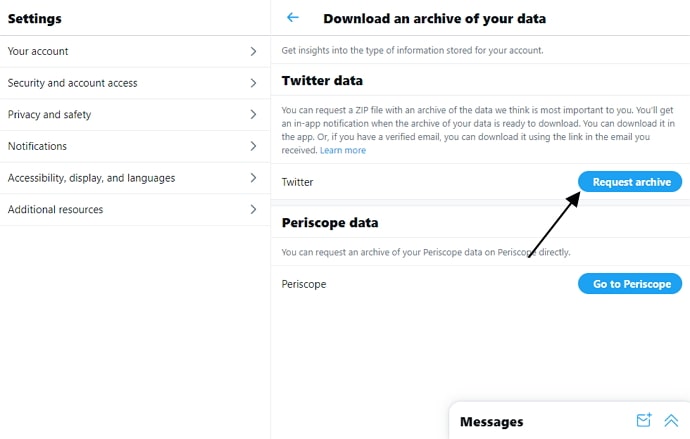Open chevron for Additional resources

(253, 209)
